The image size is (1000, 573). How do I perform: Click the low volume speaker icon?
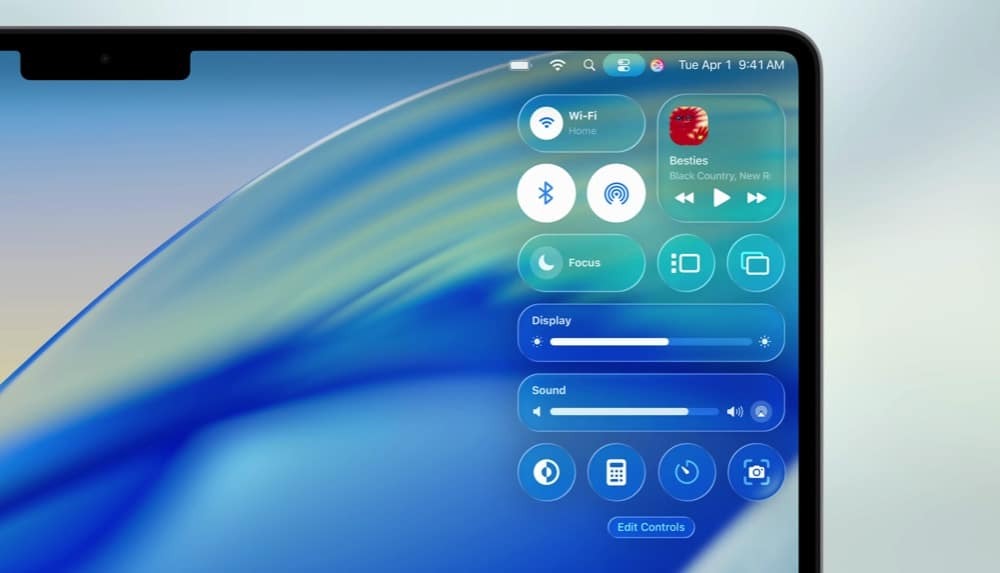(537, 412)
